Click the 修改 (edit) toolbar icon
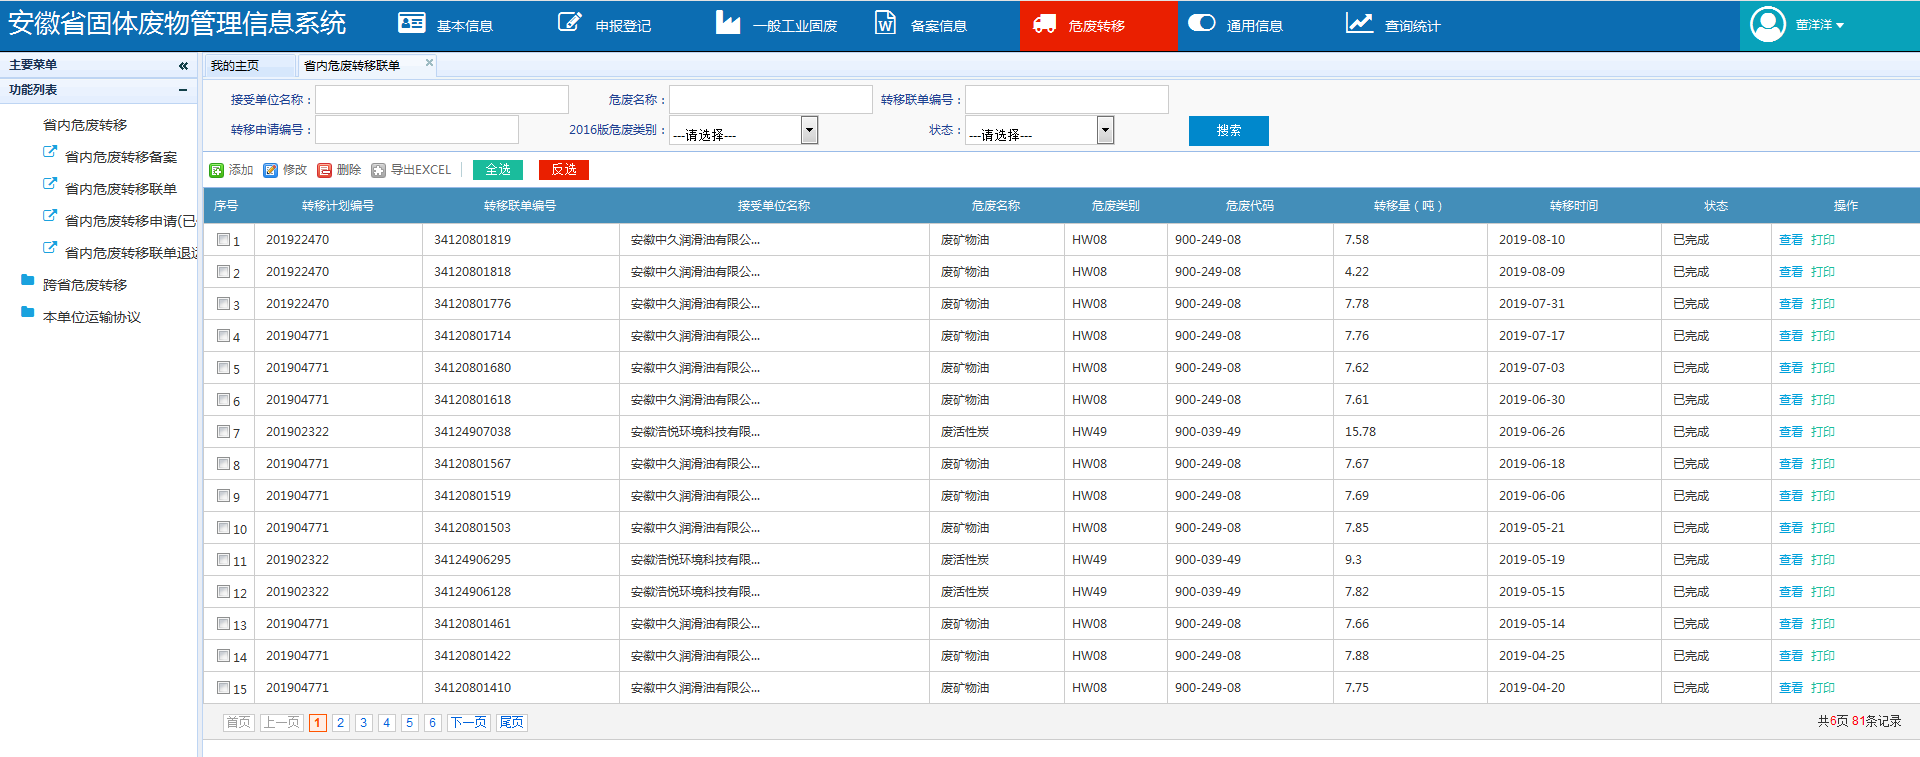 [x=270, y=171]
